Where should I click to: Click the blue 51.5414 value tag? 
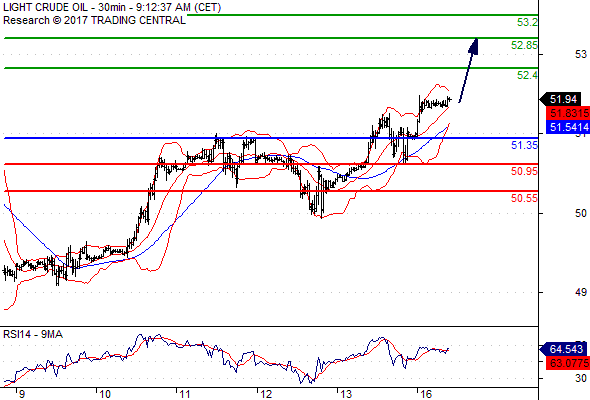click(x=568, y=127)
